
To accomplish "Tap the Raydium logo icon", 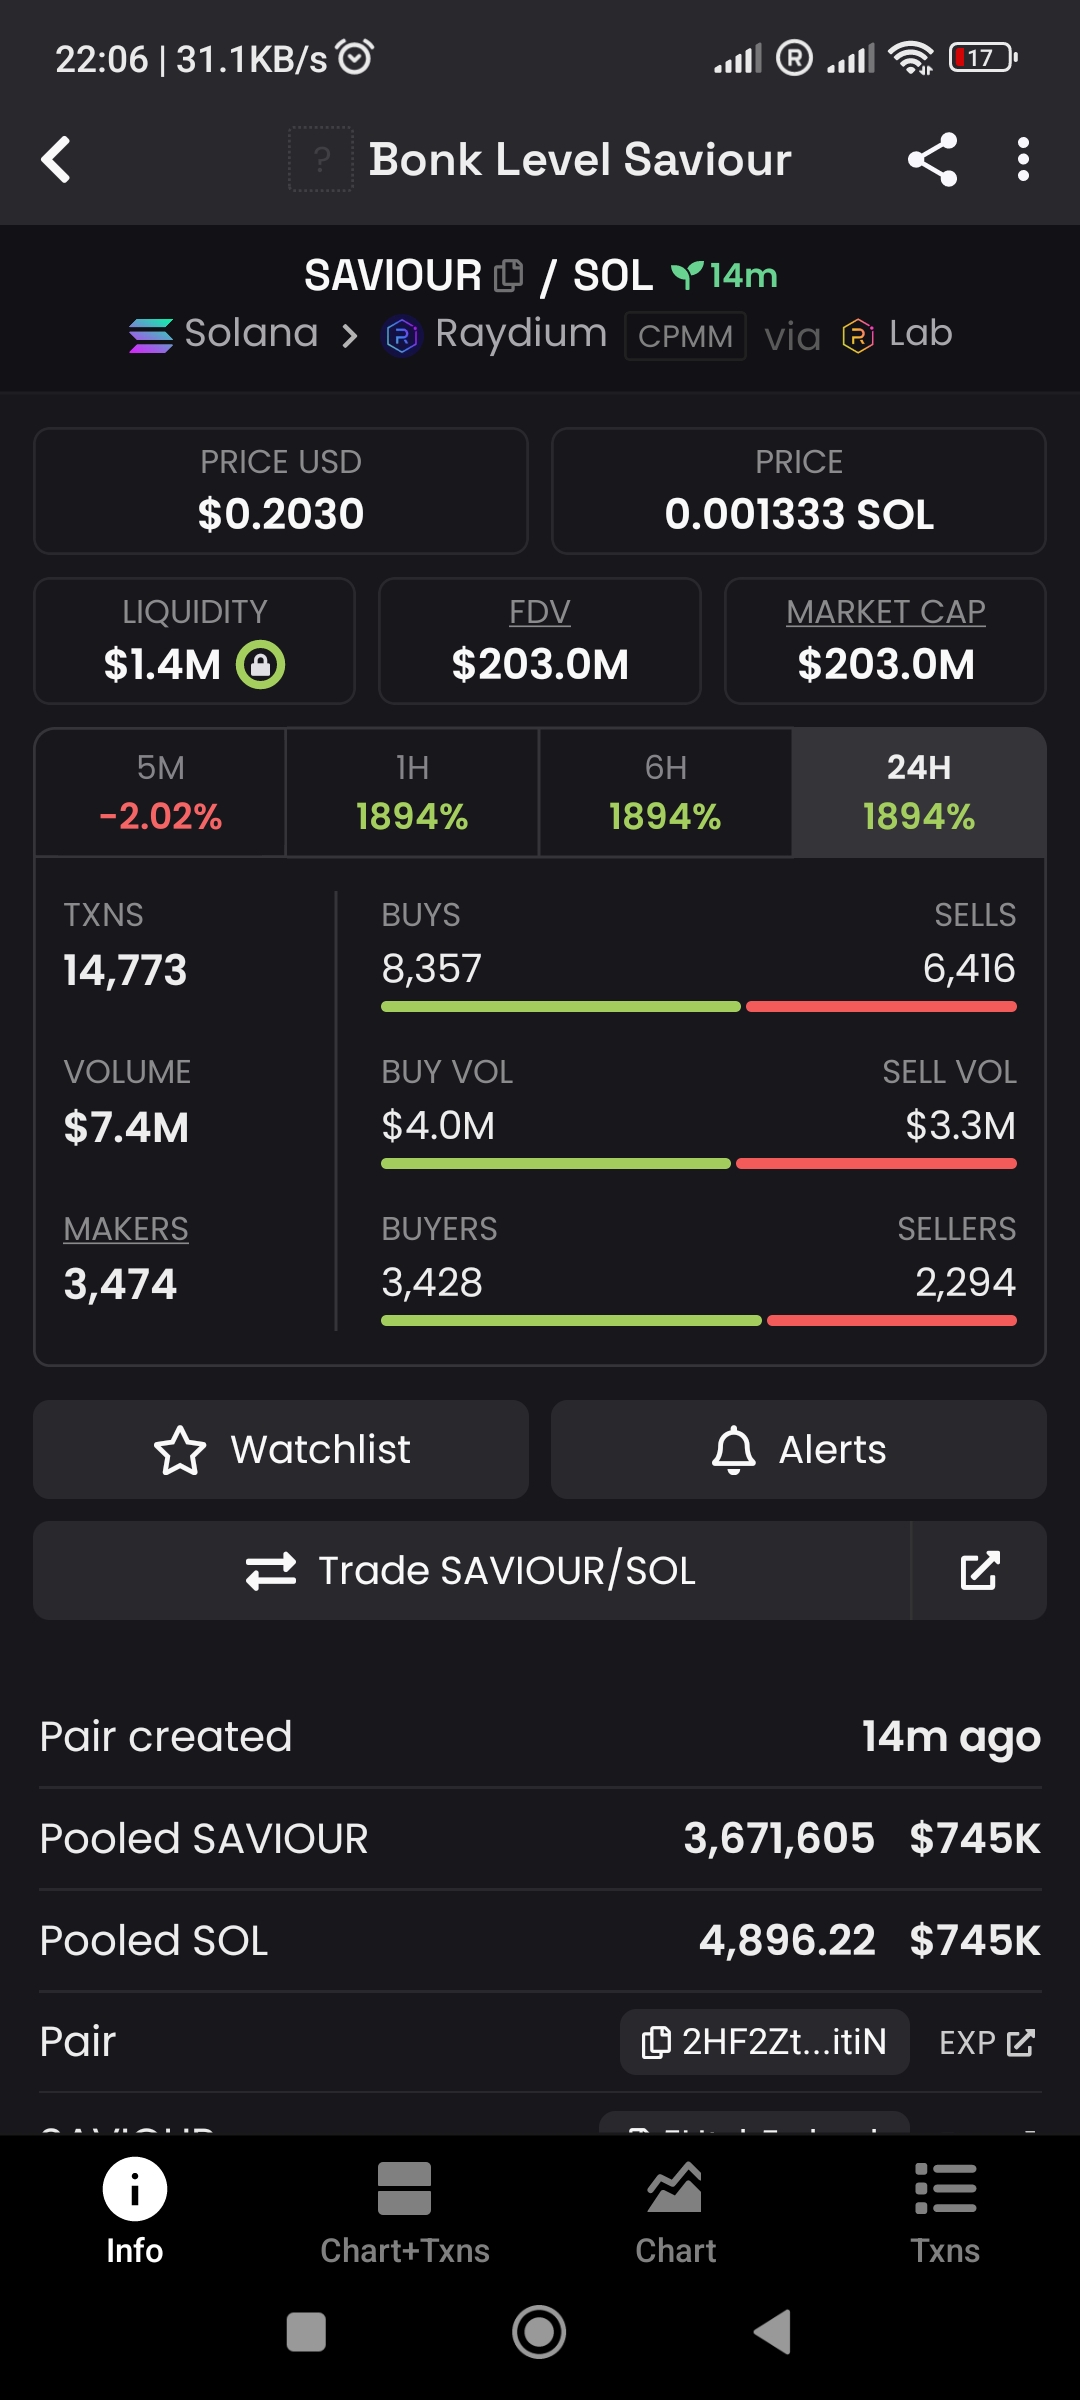I will point(402,336).
